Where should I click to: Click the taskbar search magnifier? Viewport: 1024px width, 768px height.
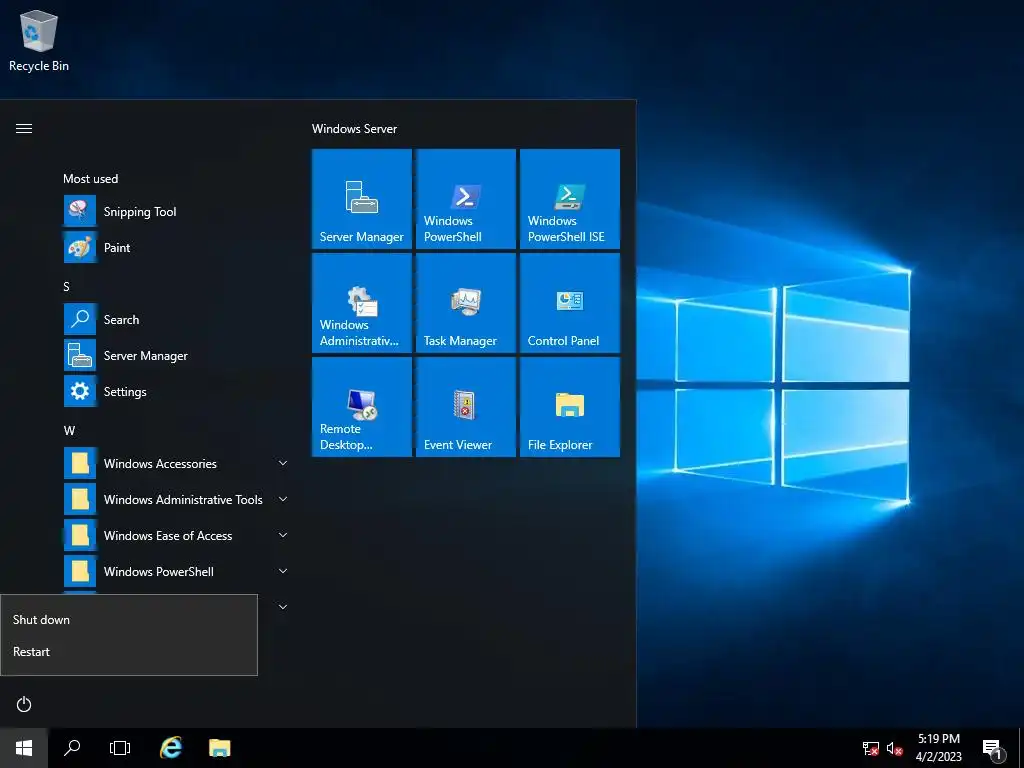[72, 748]
